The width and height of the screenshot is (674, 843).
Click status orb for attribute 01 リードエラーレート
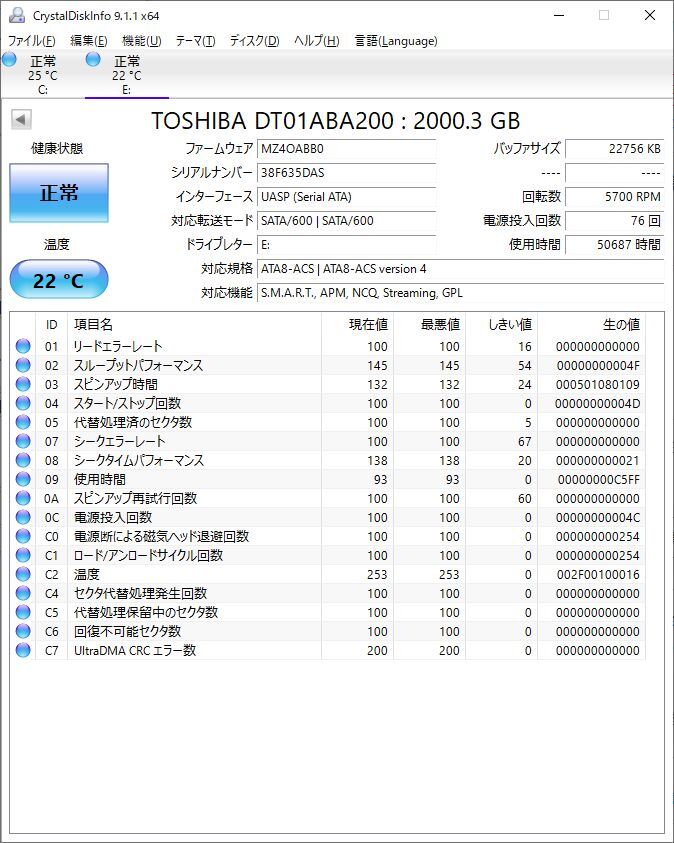tap(23, 346)
